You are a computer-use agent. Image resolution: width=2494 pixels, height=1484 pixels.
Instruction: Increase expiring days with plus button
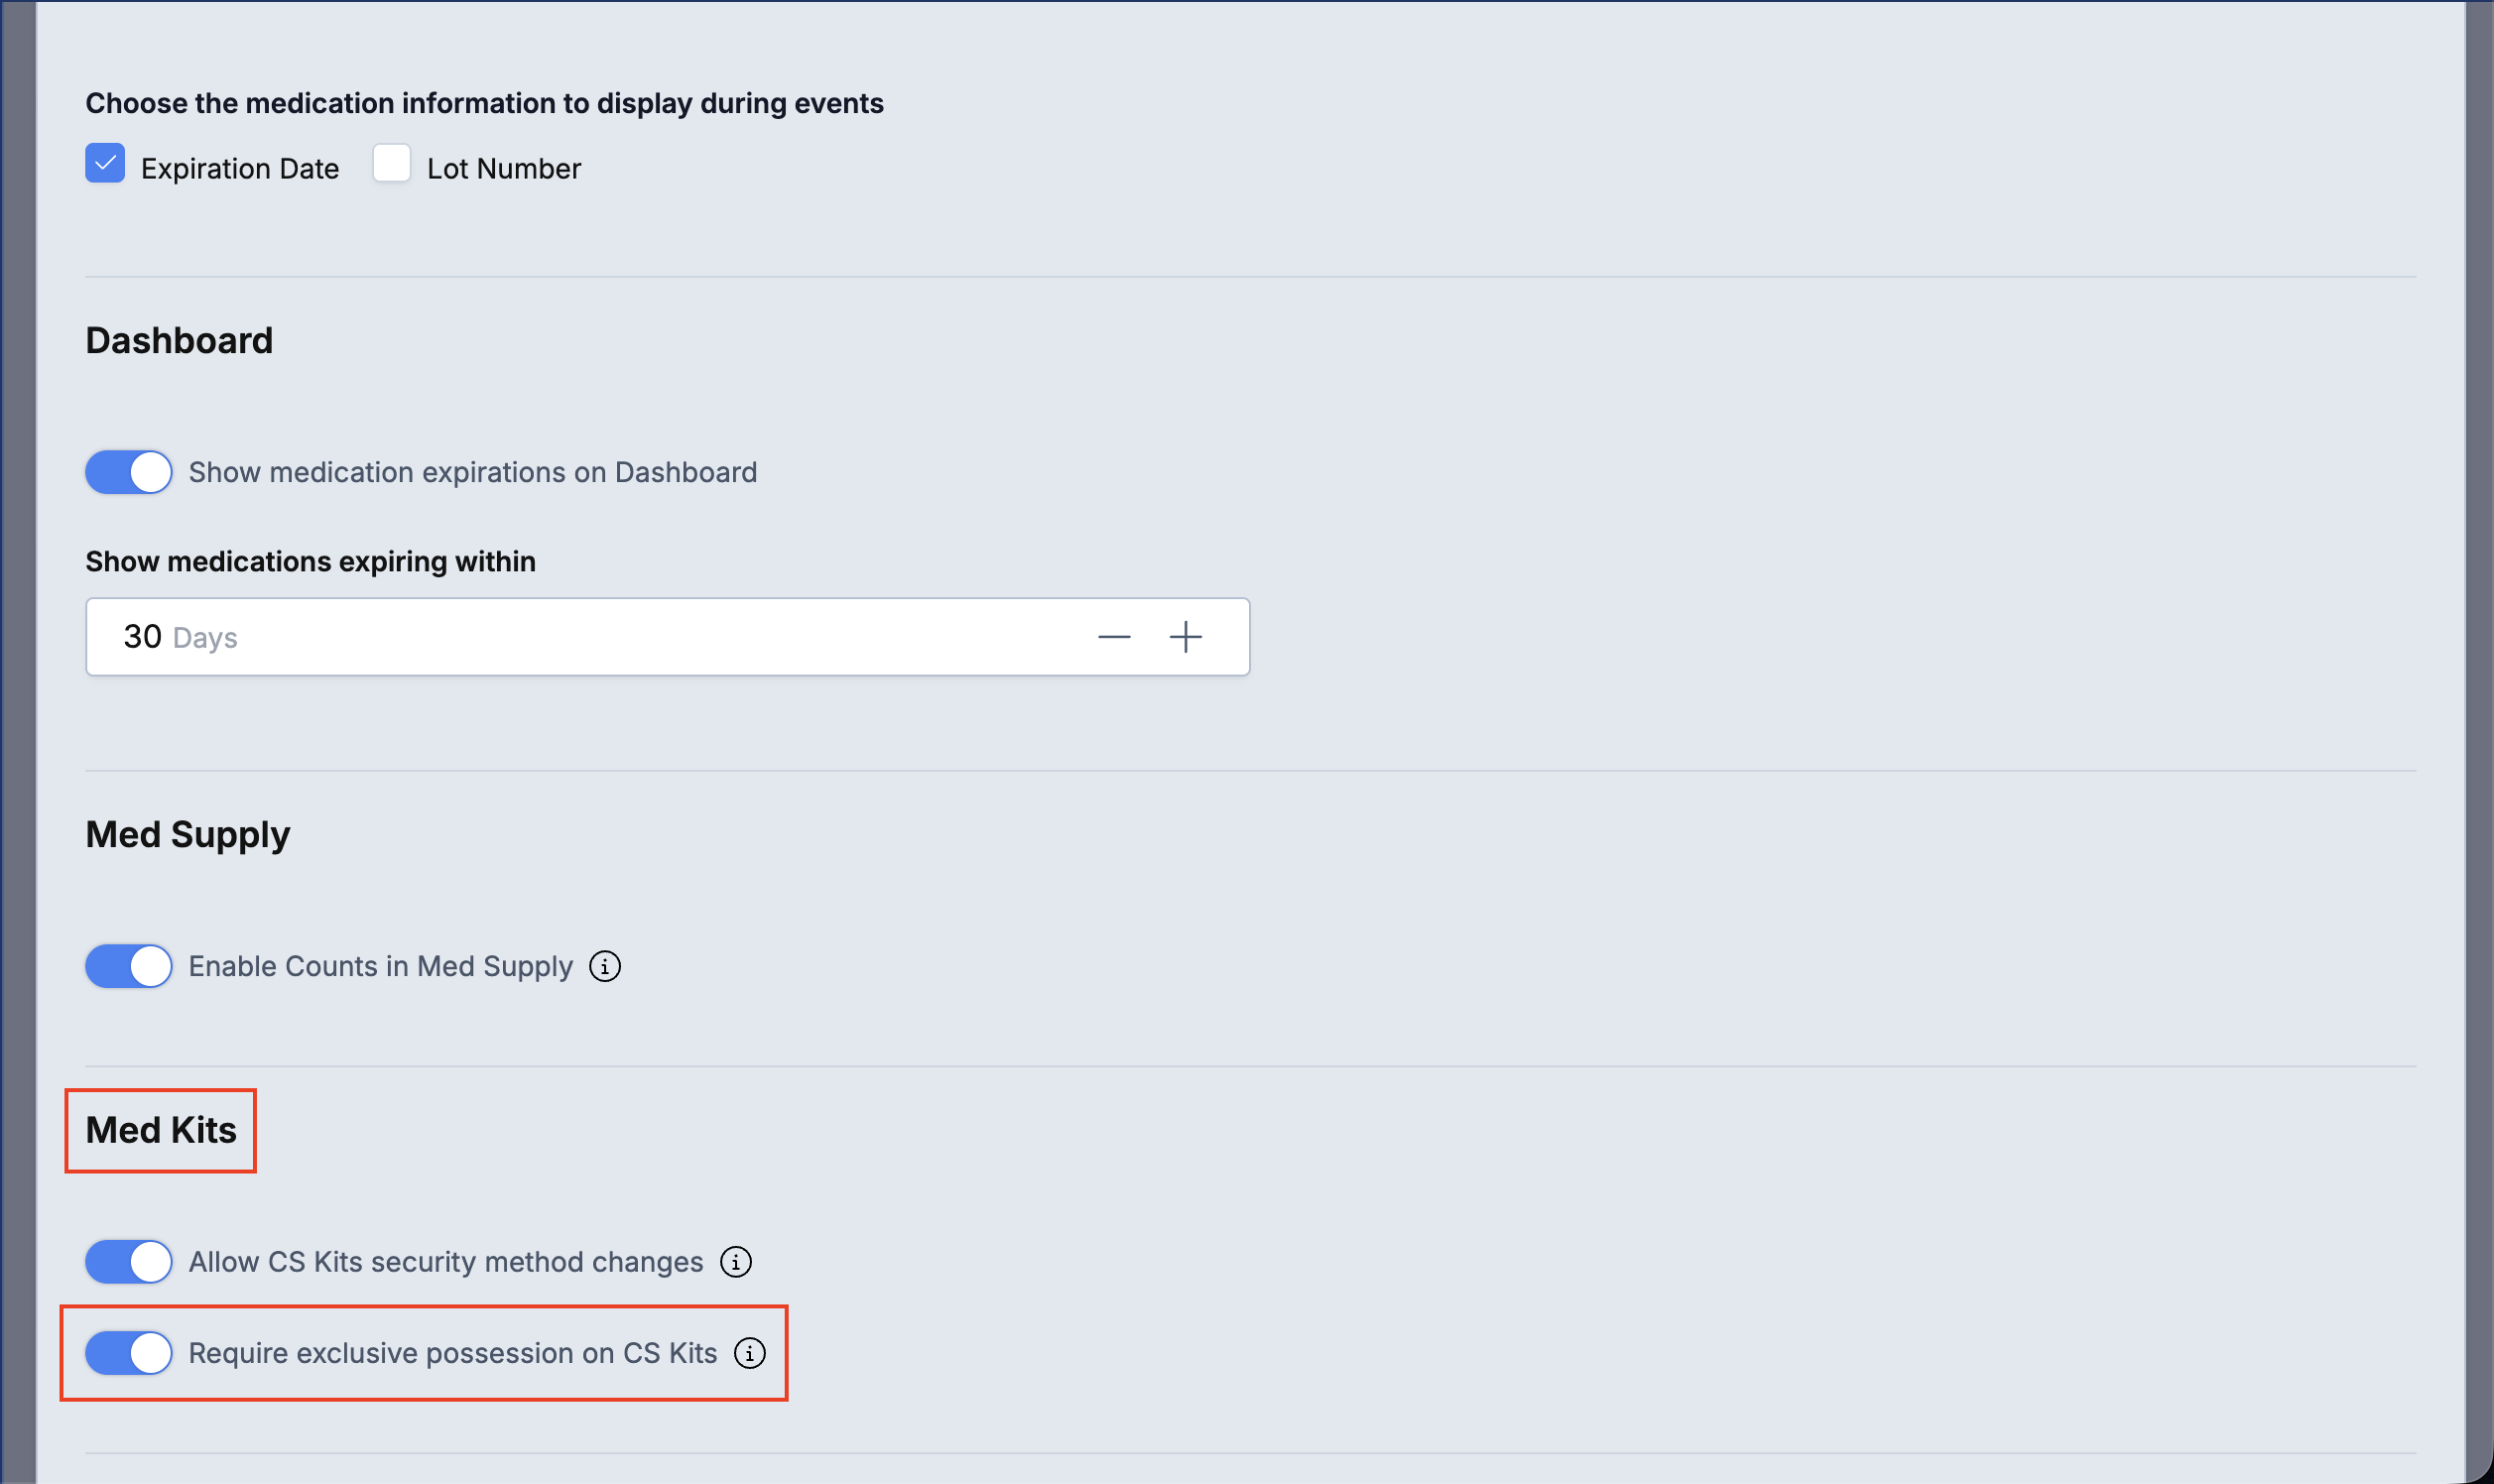(x=1186, y=637)
